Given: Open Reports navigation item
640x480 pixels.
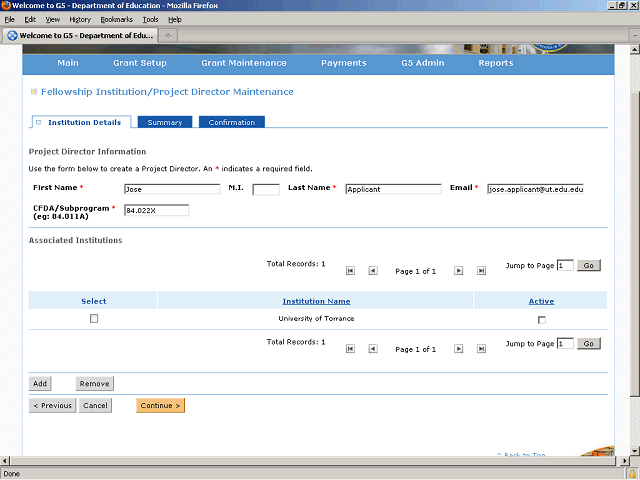Looking at the screenshot, I should pos(496,63).
